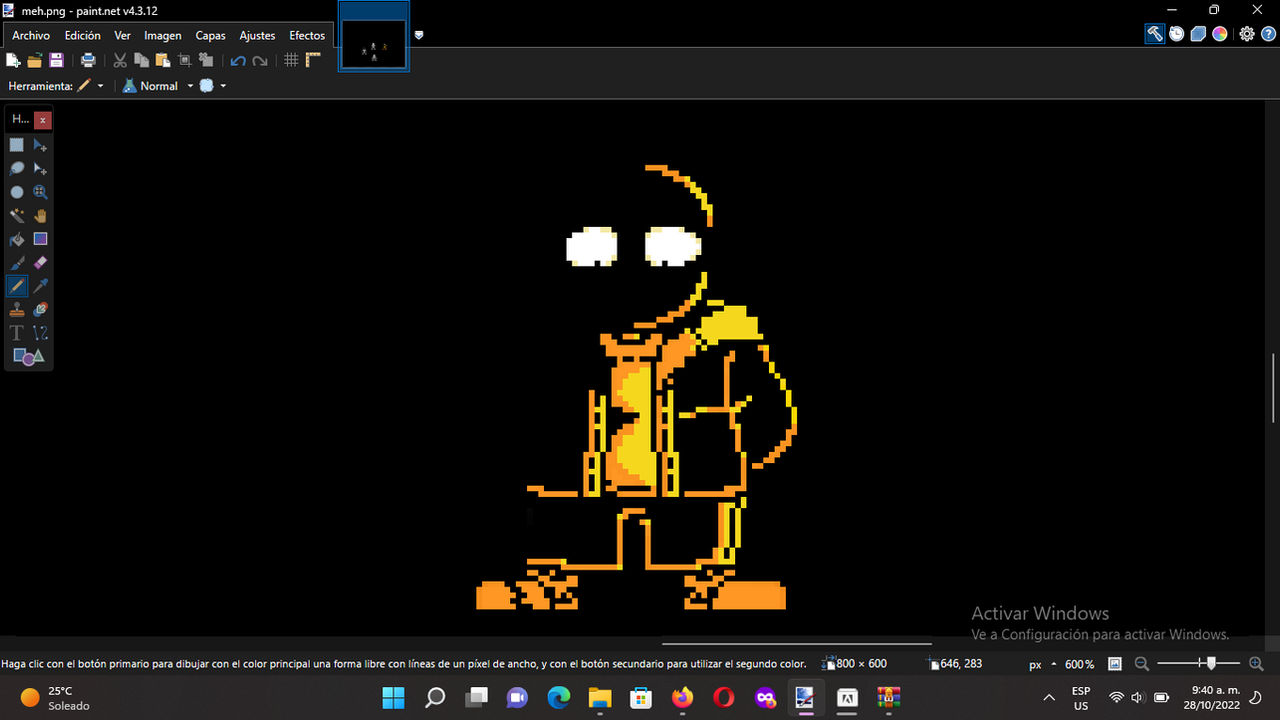Toggle the Colors window button
The width and height of the screenshot is (1280, 720).
(x=1220, y=34)
